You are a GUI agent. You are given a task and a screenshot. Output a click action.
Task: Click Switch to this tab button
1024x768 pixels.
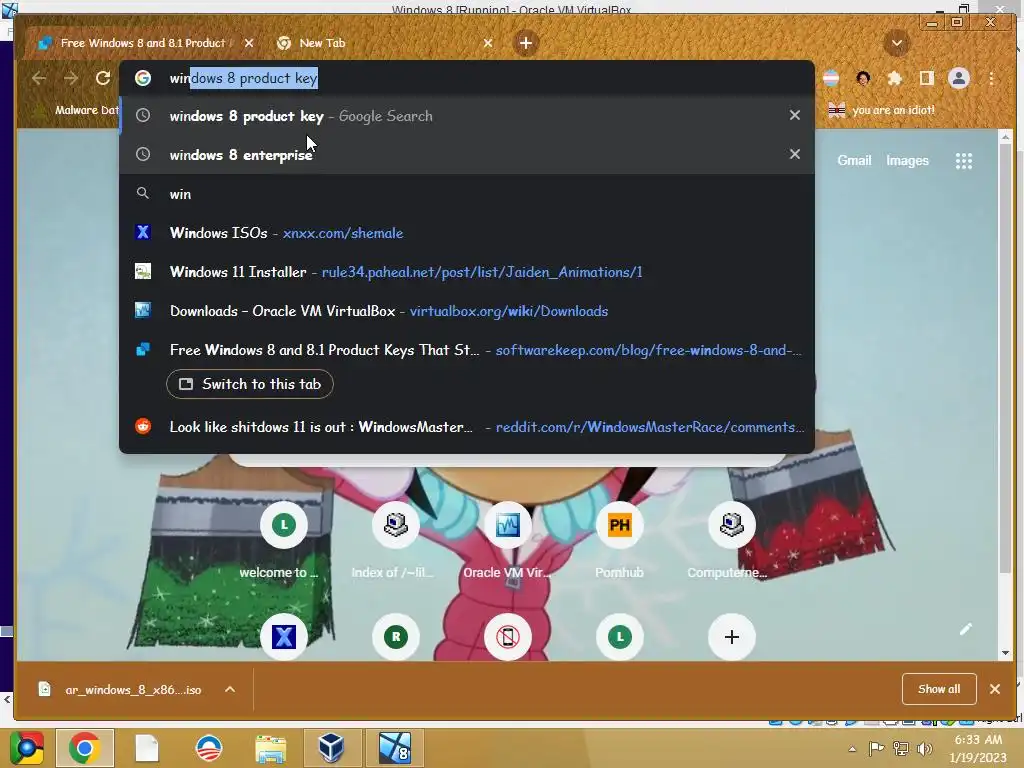(x=250, y=384)
